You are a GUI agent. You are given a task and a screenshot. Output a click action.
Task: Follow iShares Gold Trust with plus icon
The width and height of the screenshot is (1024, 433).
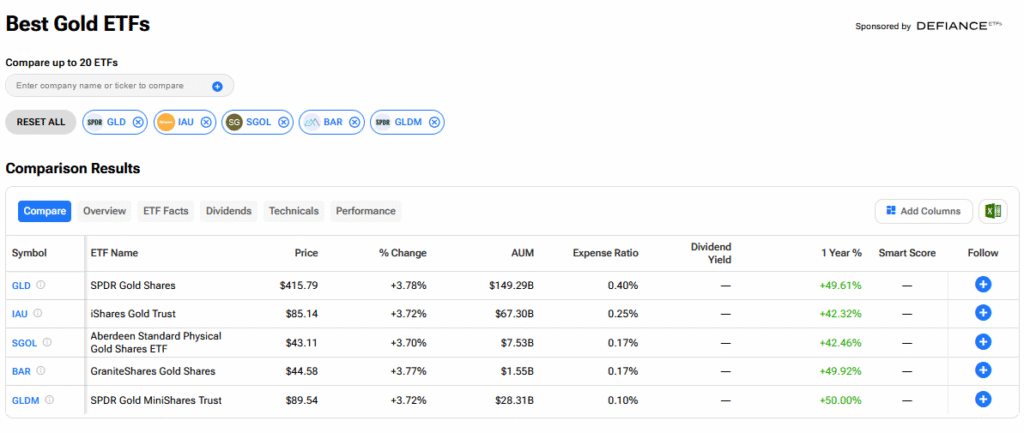pos(983,313)
